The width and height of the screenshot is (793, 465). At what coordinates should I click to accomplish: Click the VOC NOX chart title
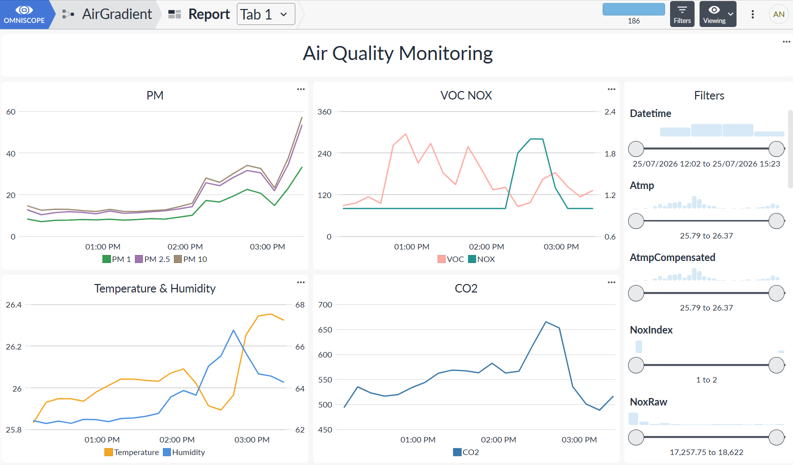[466, 96]
